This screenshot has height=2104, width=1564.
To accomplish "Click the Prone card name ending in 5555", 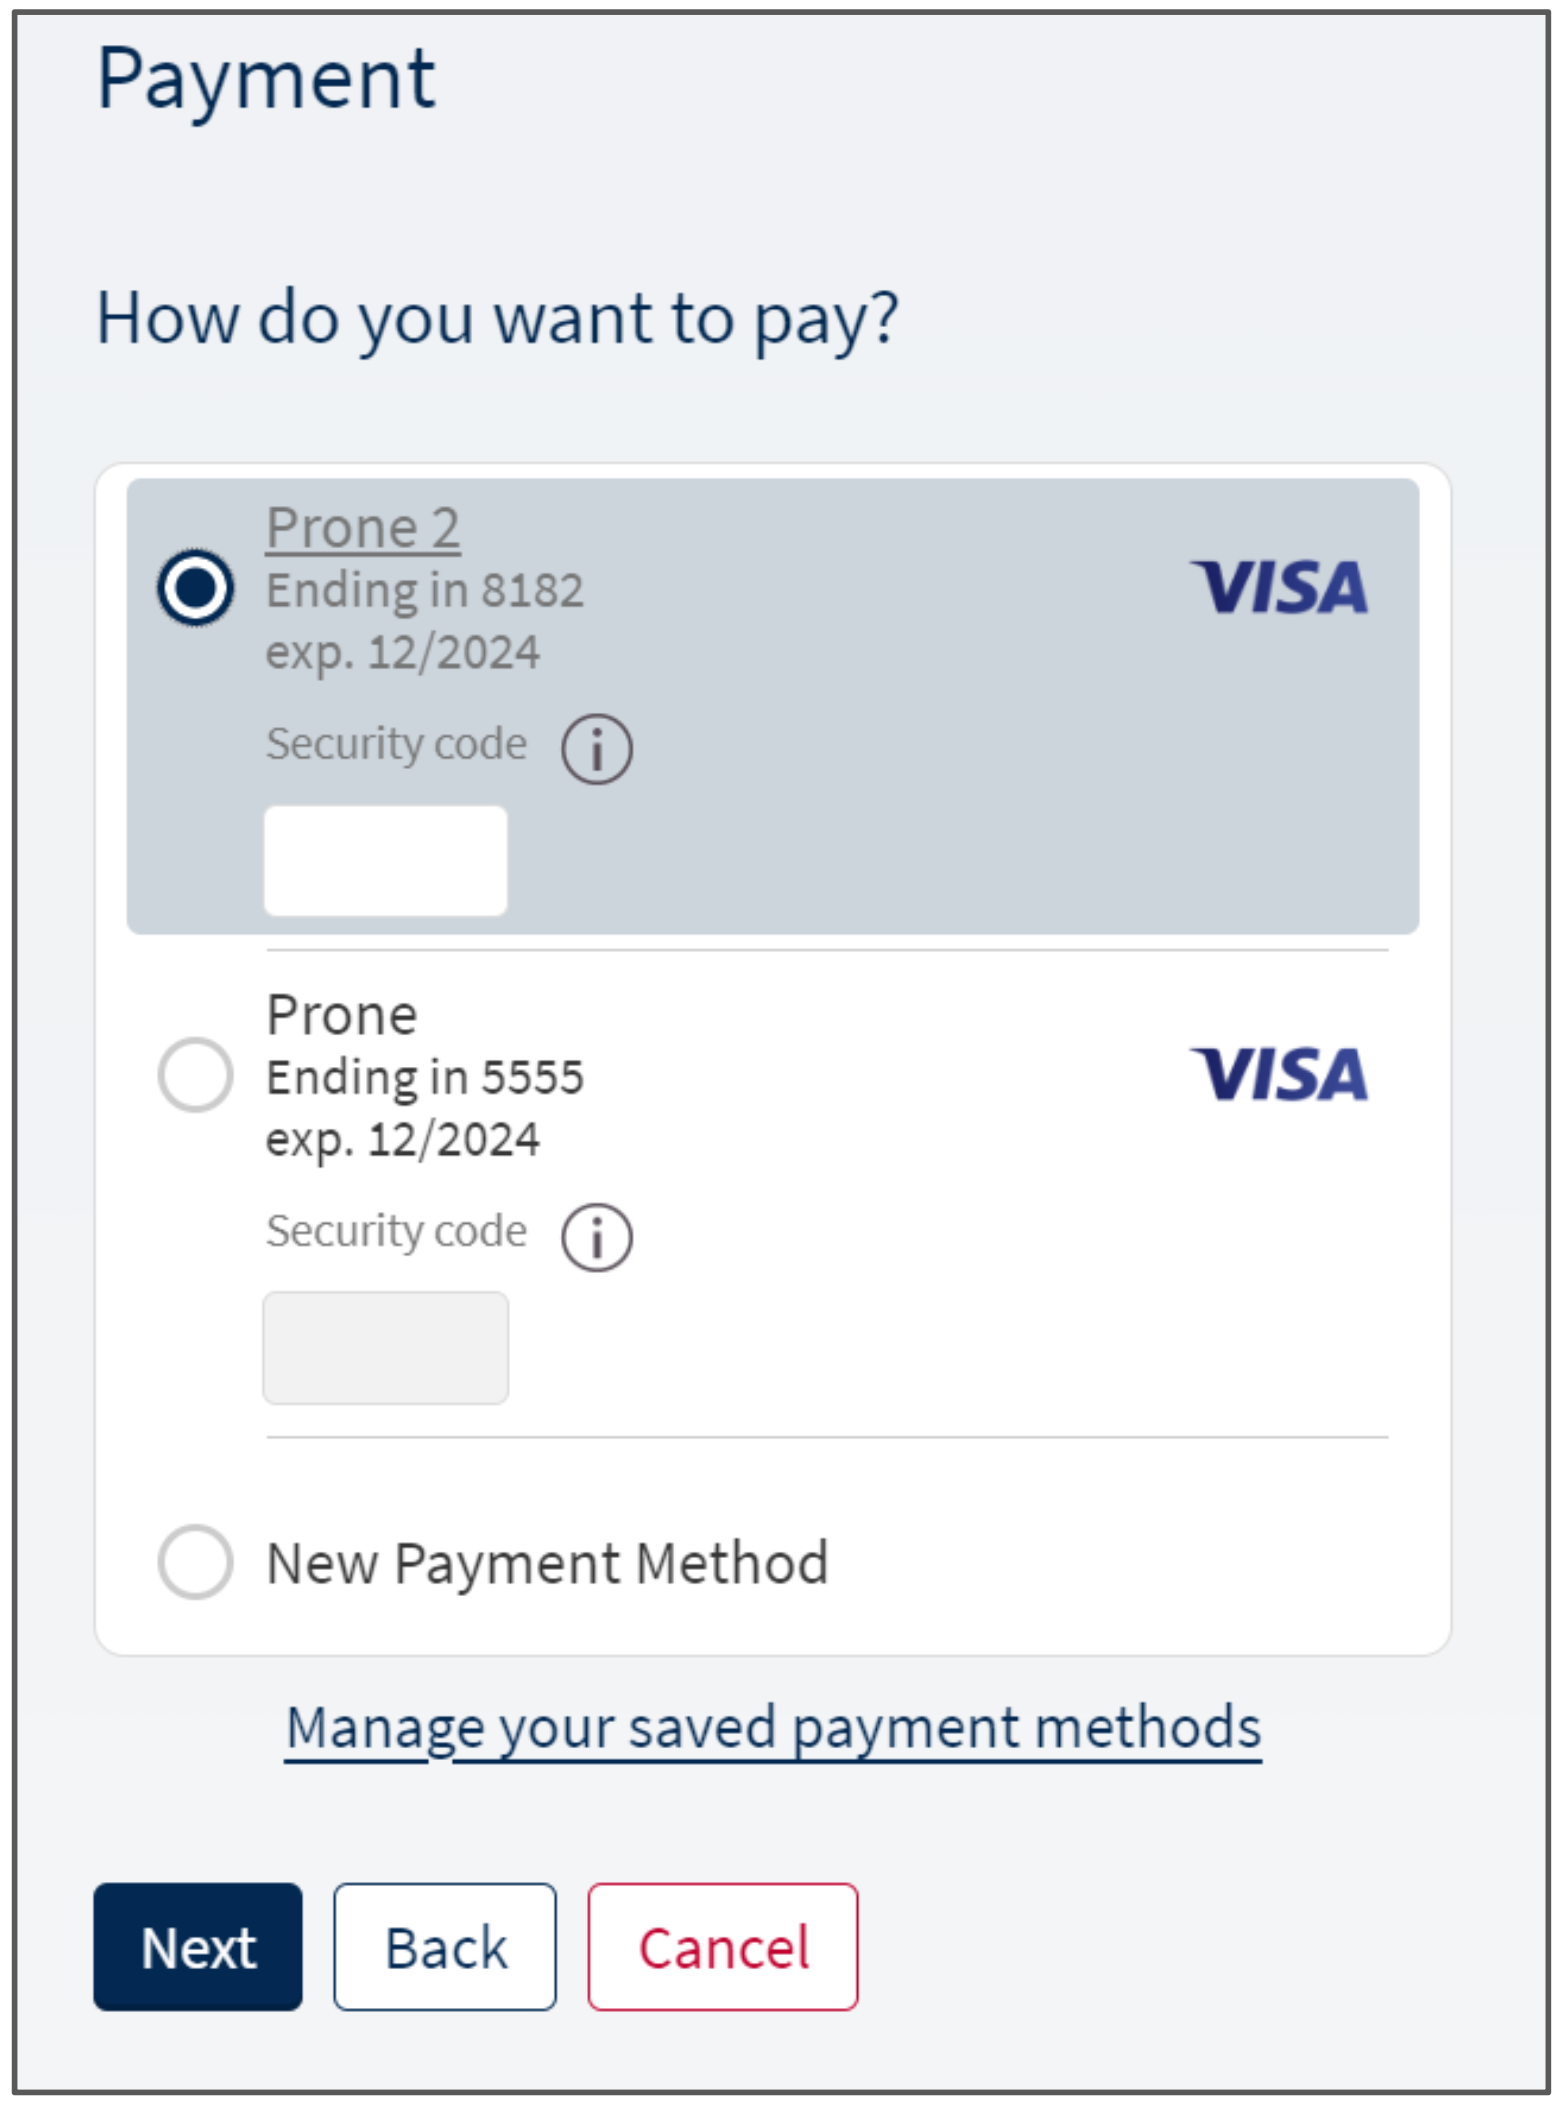I will tap(341, 1015).
